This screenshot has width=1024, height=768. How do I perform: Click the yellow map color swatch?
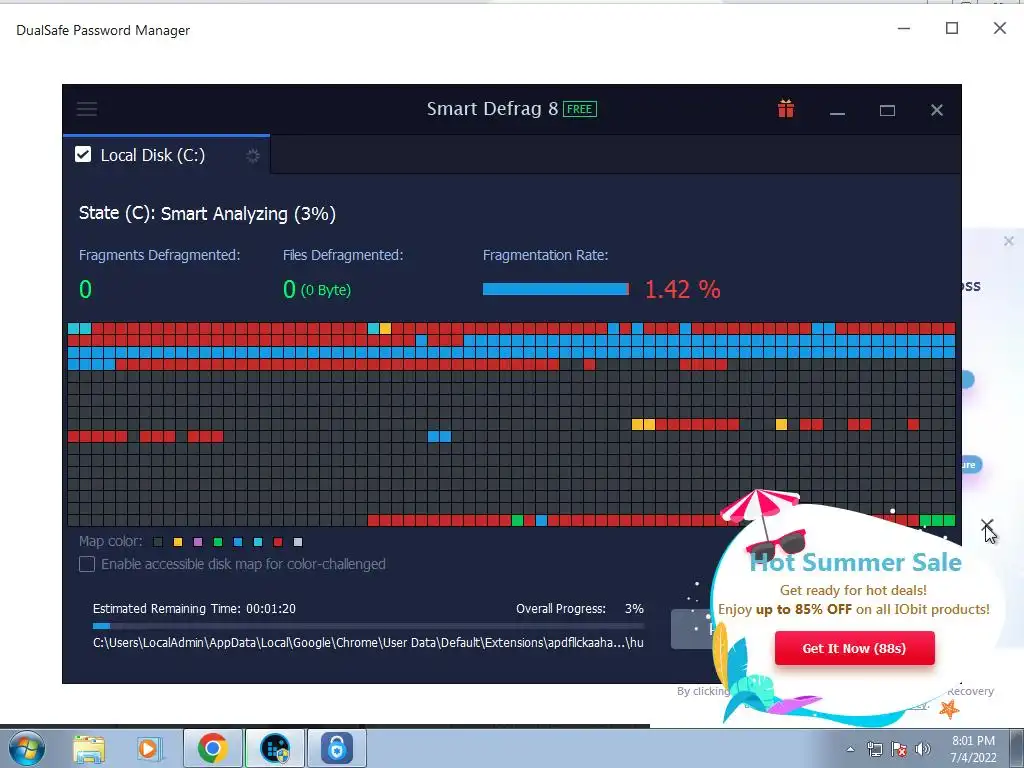[x=178, y=542]
